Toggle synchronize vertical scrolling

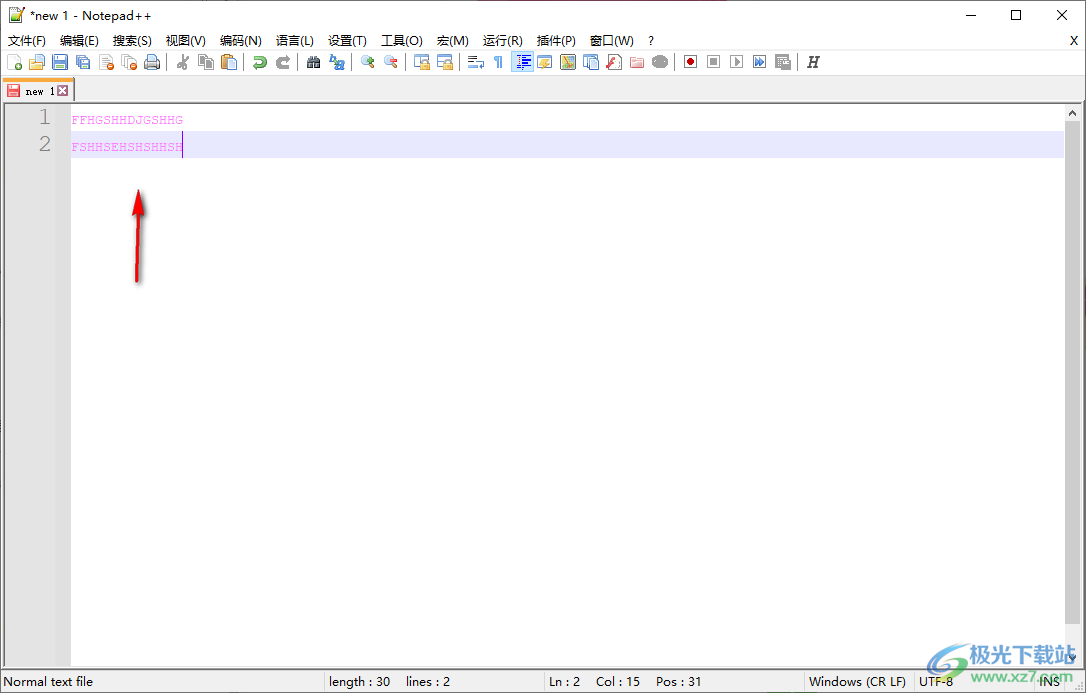421,61
